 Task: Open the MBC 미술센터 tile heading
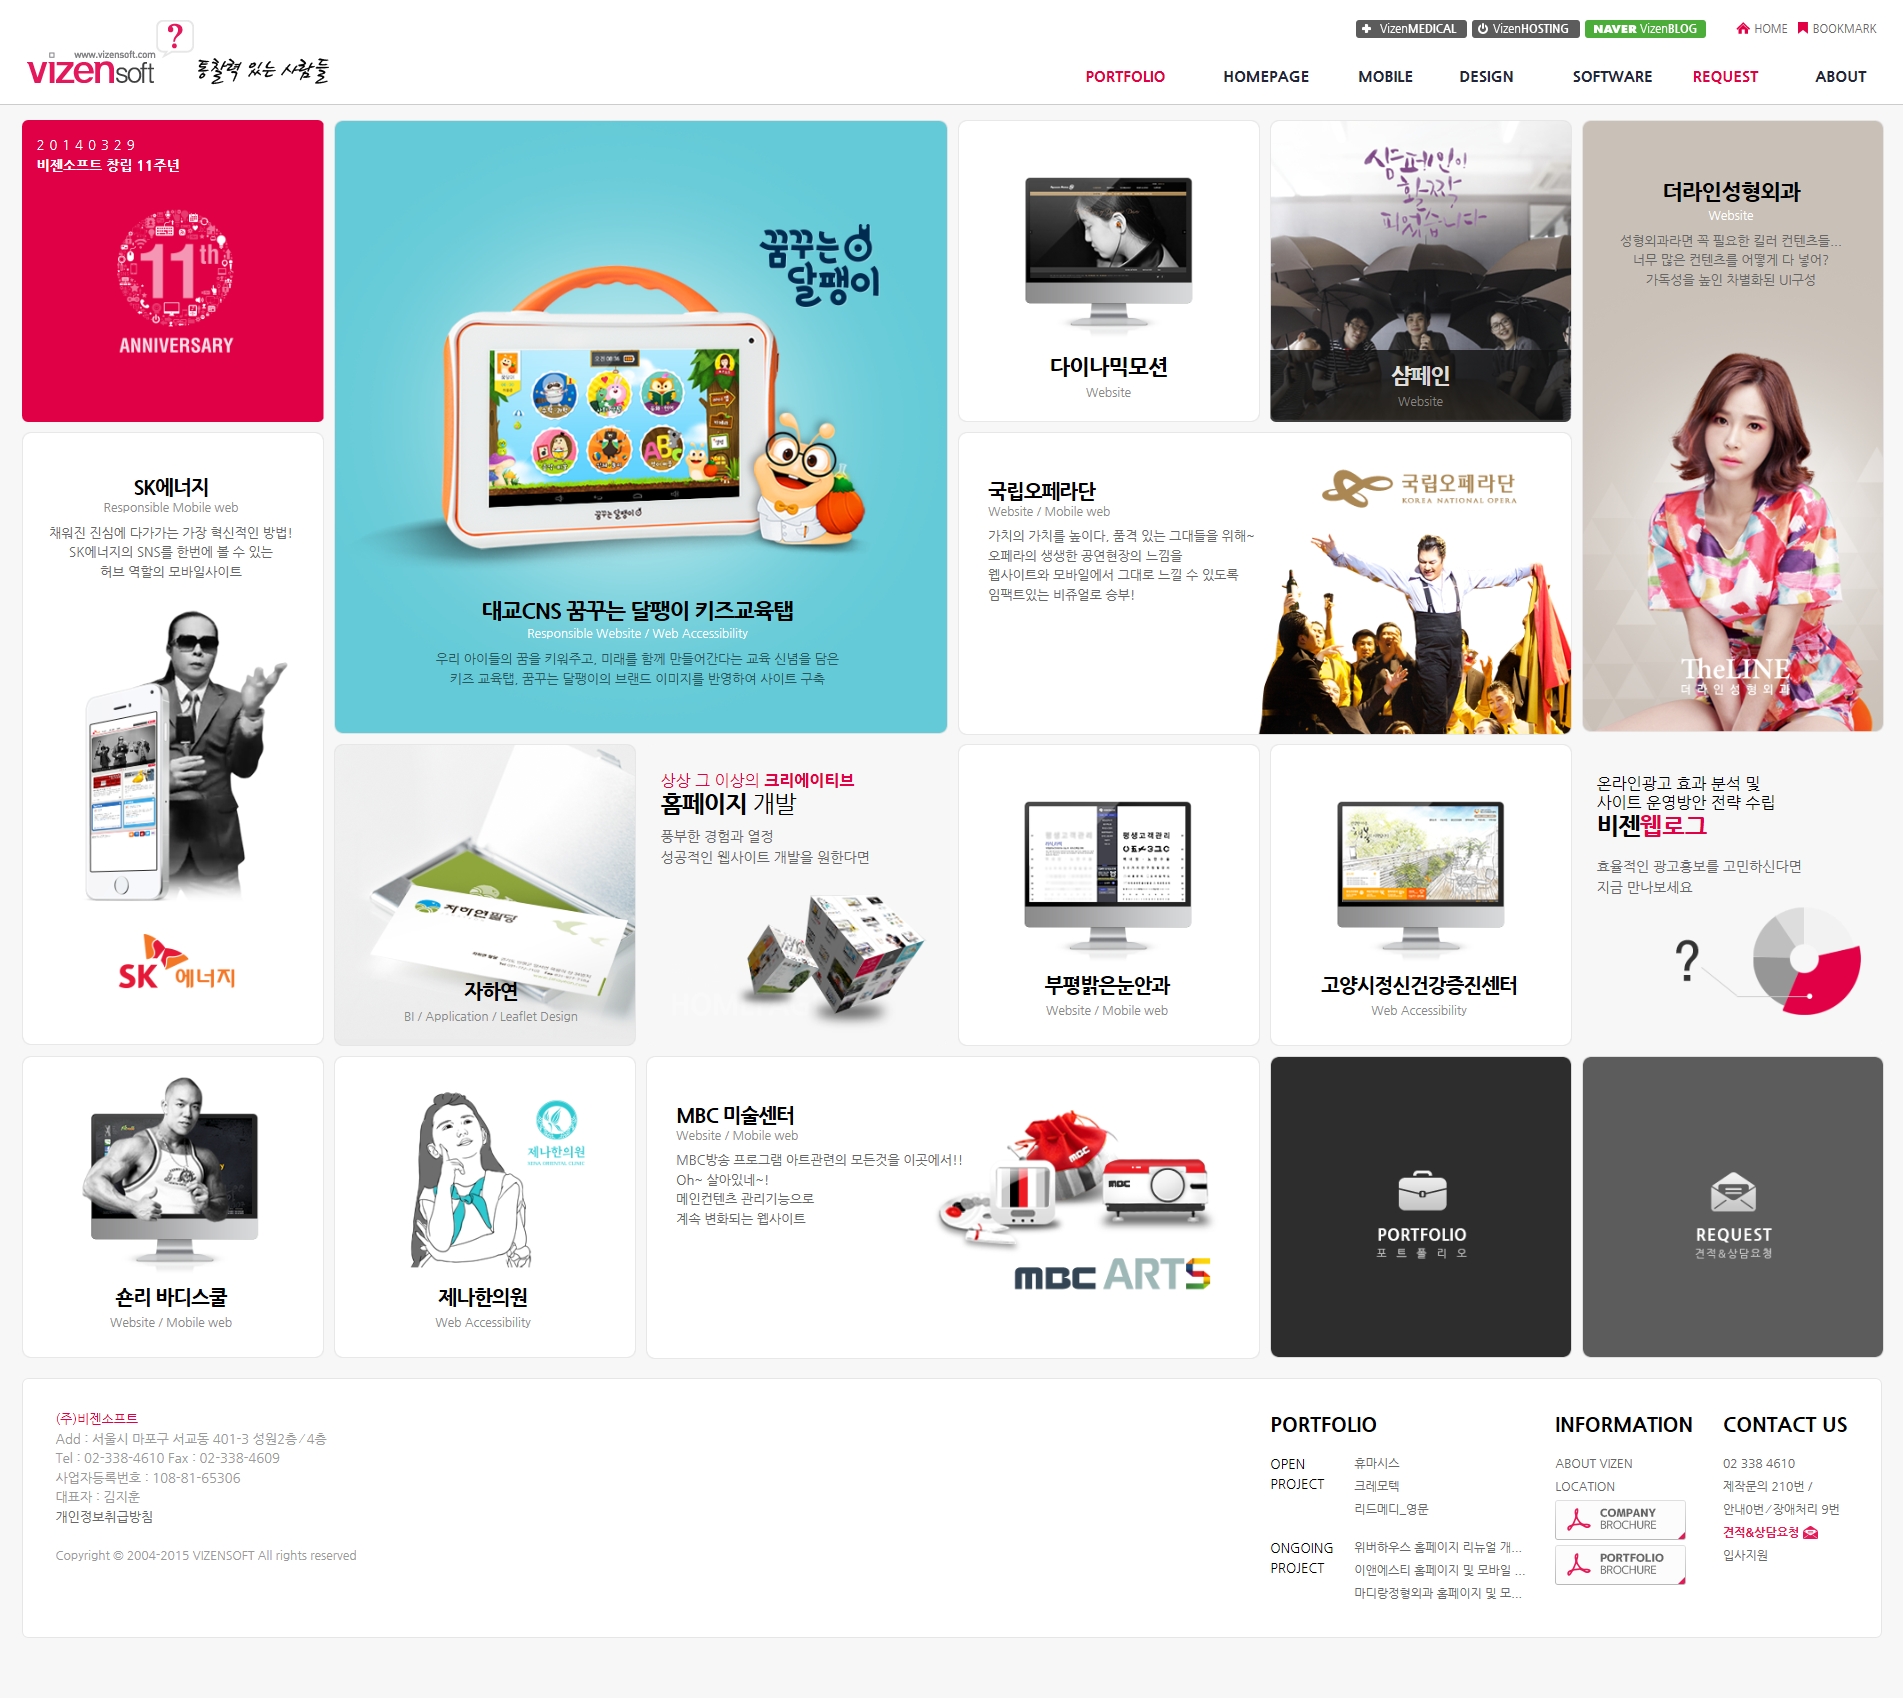pyautogui.click(x=735, y=1115)
